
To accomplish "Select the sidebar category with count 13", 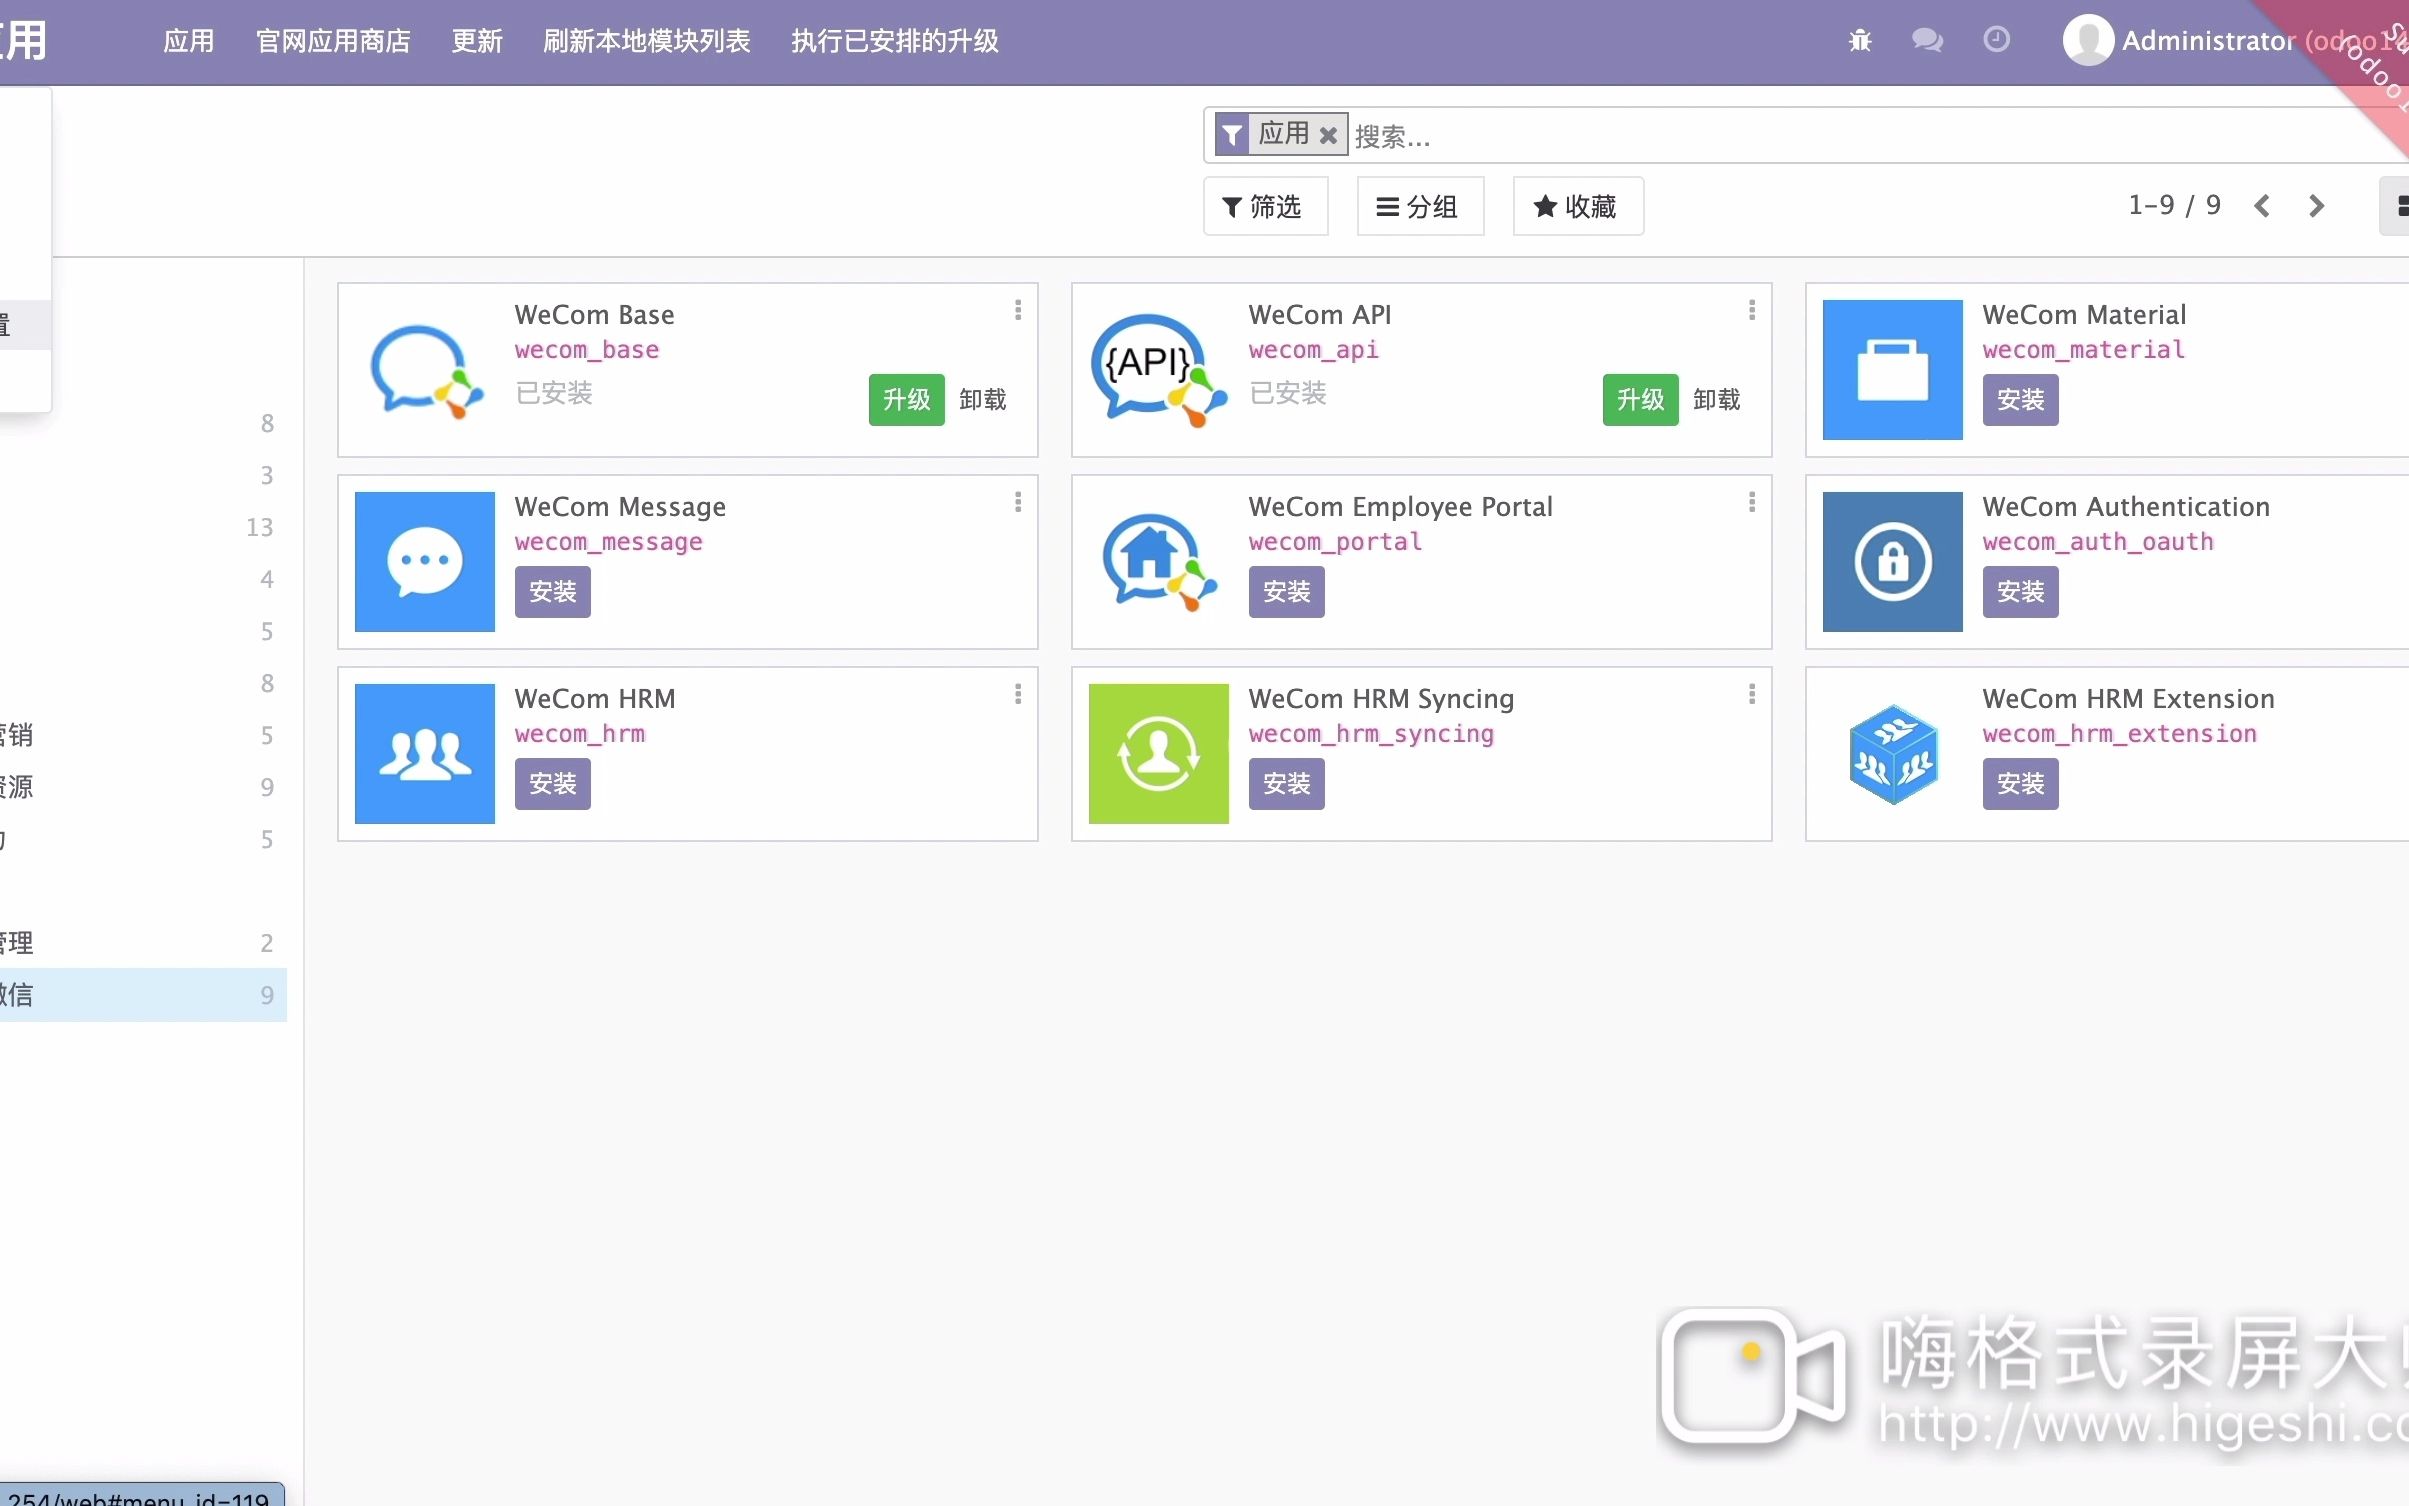I will pyautogui.click(x=143, y=527).
